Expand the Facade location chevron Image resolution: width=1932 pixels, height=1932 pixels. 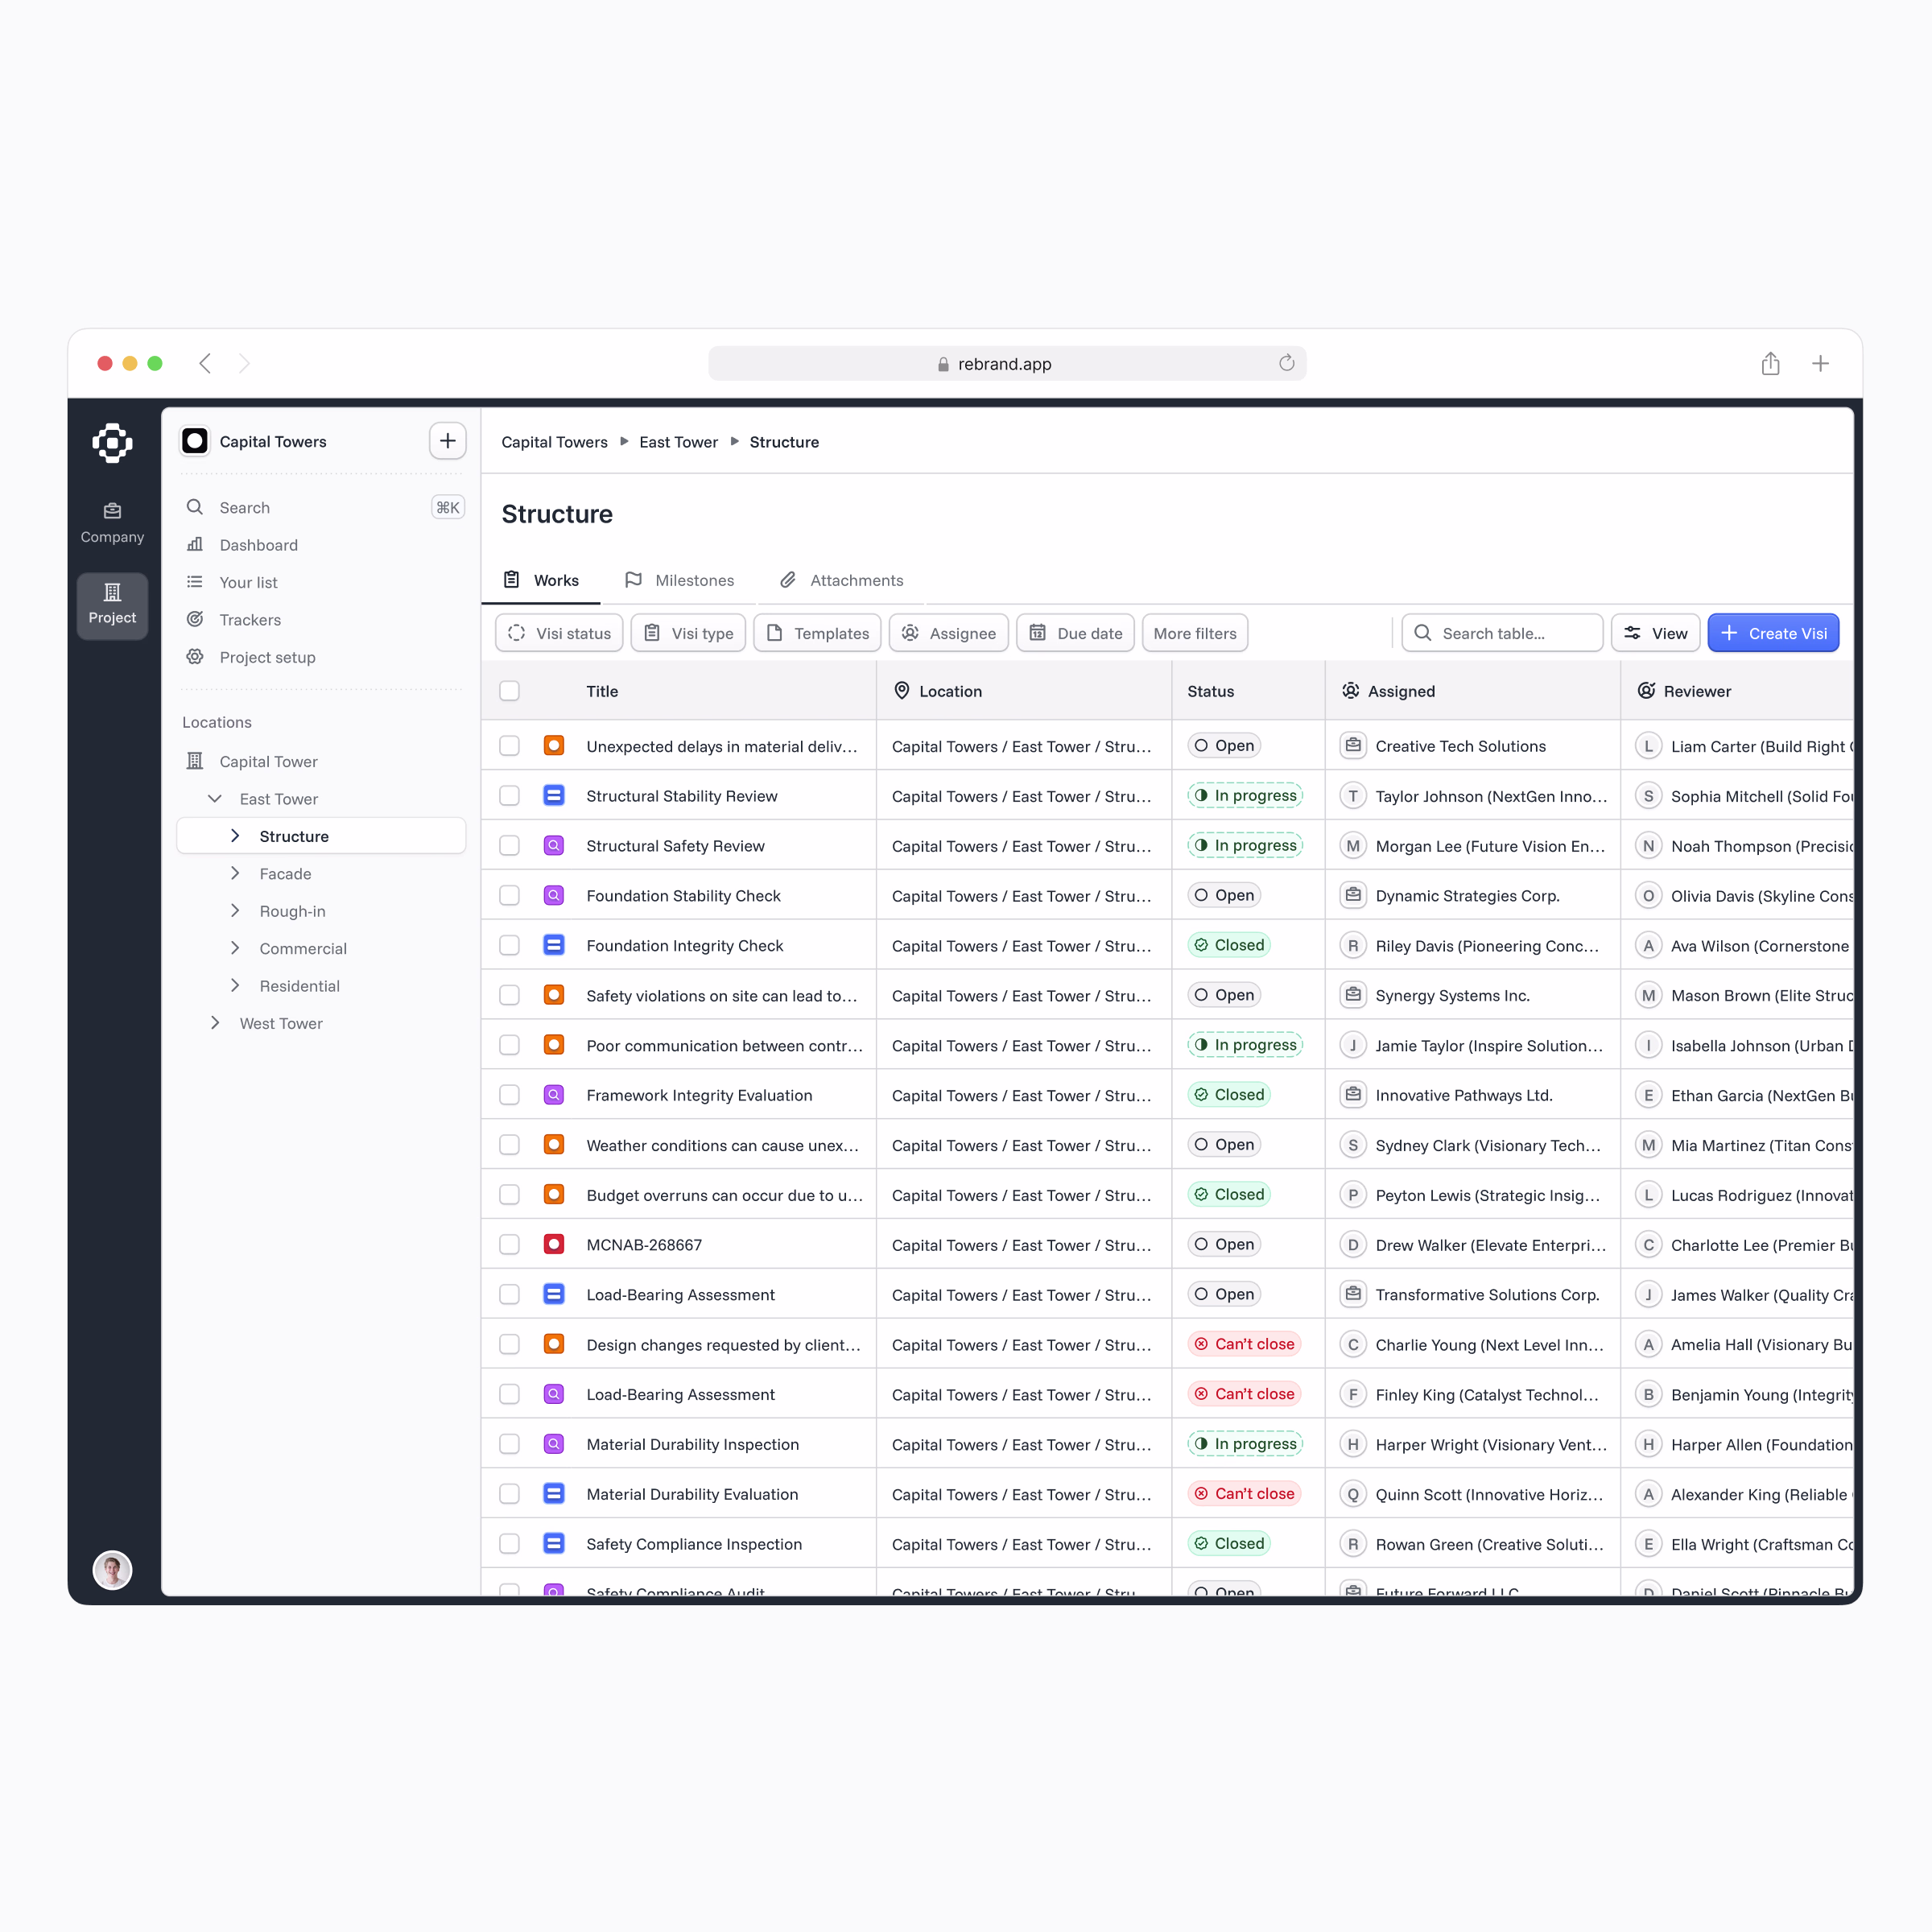point(235,873)
